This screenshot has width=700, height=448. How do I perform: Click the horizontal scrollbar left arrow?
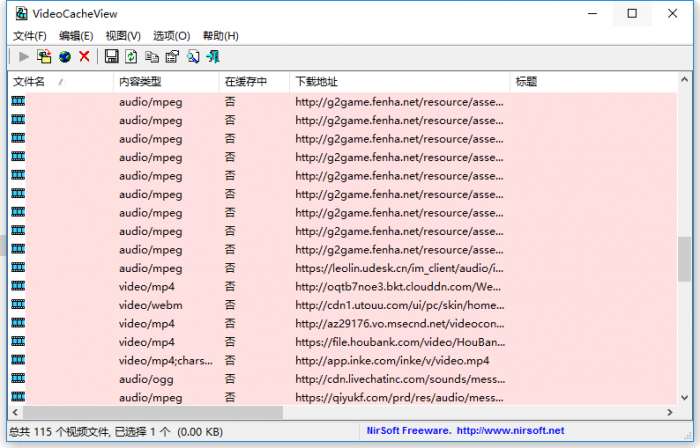[x=15, y=412]
